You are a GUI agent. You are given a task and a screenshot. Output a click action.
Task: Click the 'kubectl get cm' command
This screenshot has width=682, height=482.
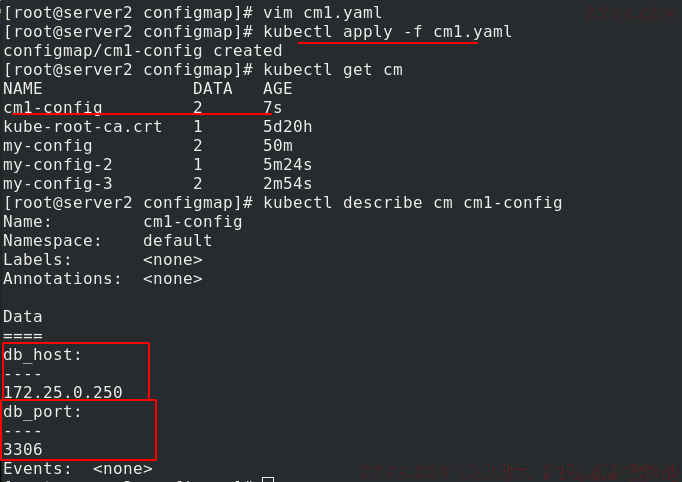[x=333, y=70]
